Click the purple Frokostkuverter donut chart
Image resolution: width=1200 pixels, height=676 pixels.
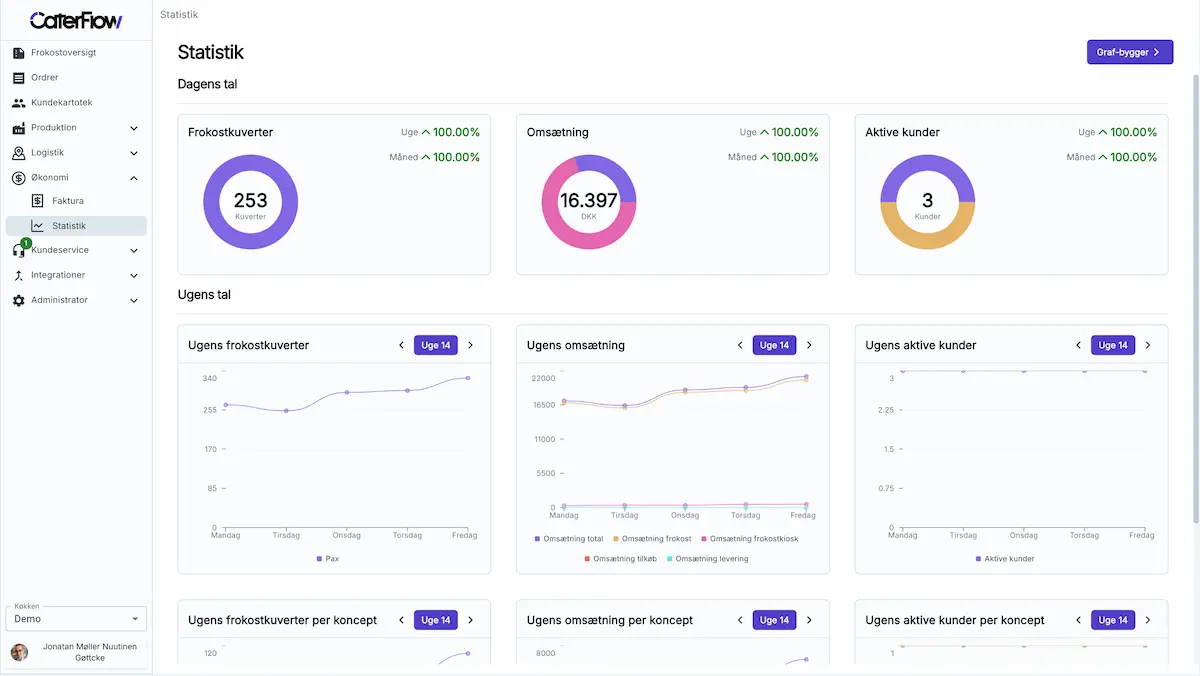coord(250,202)
